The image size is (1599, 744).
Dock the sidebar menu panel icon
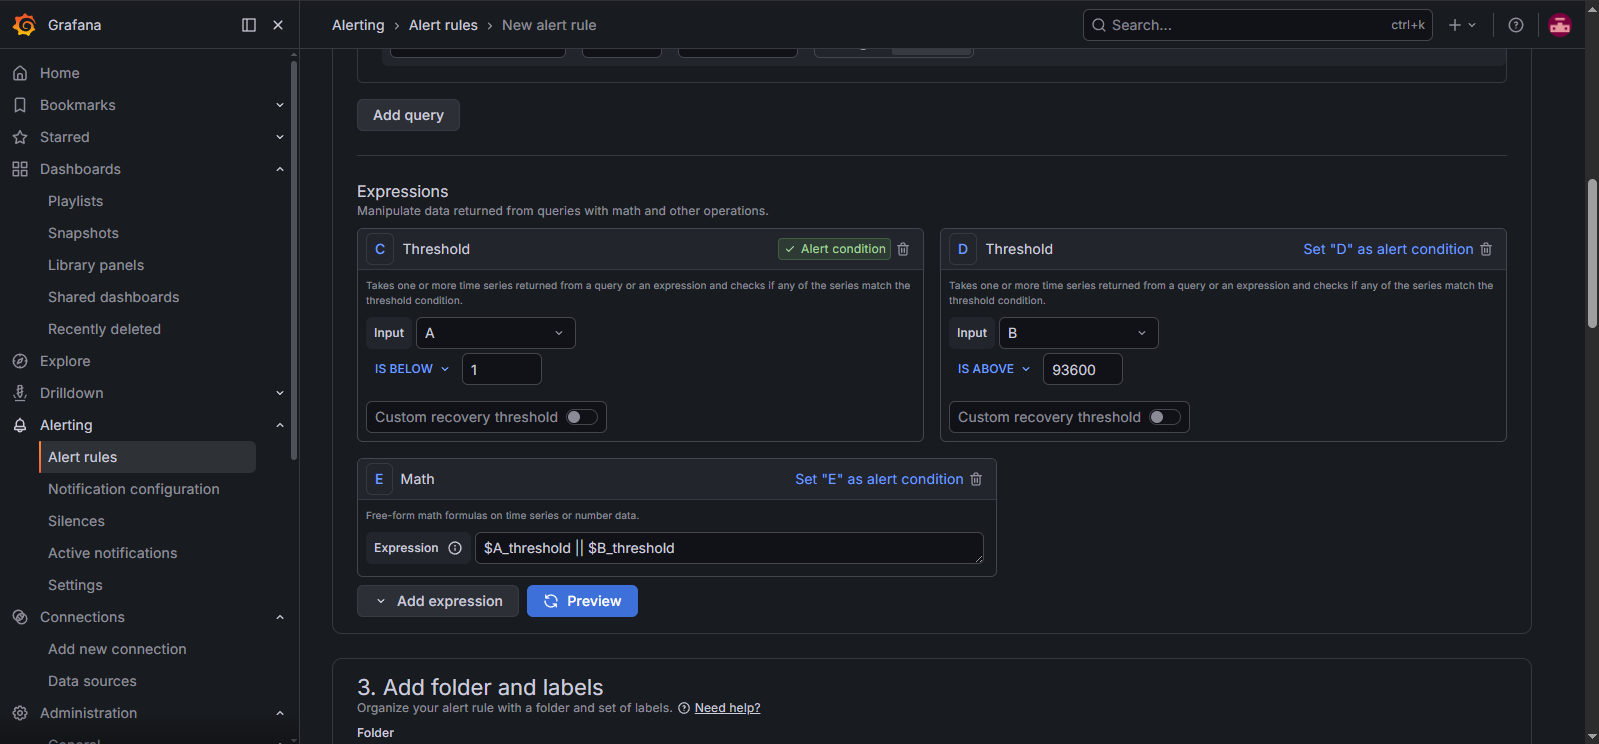point(249,25)
